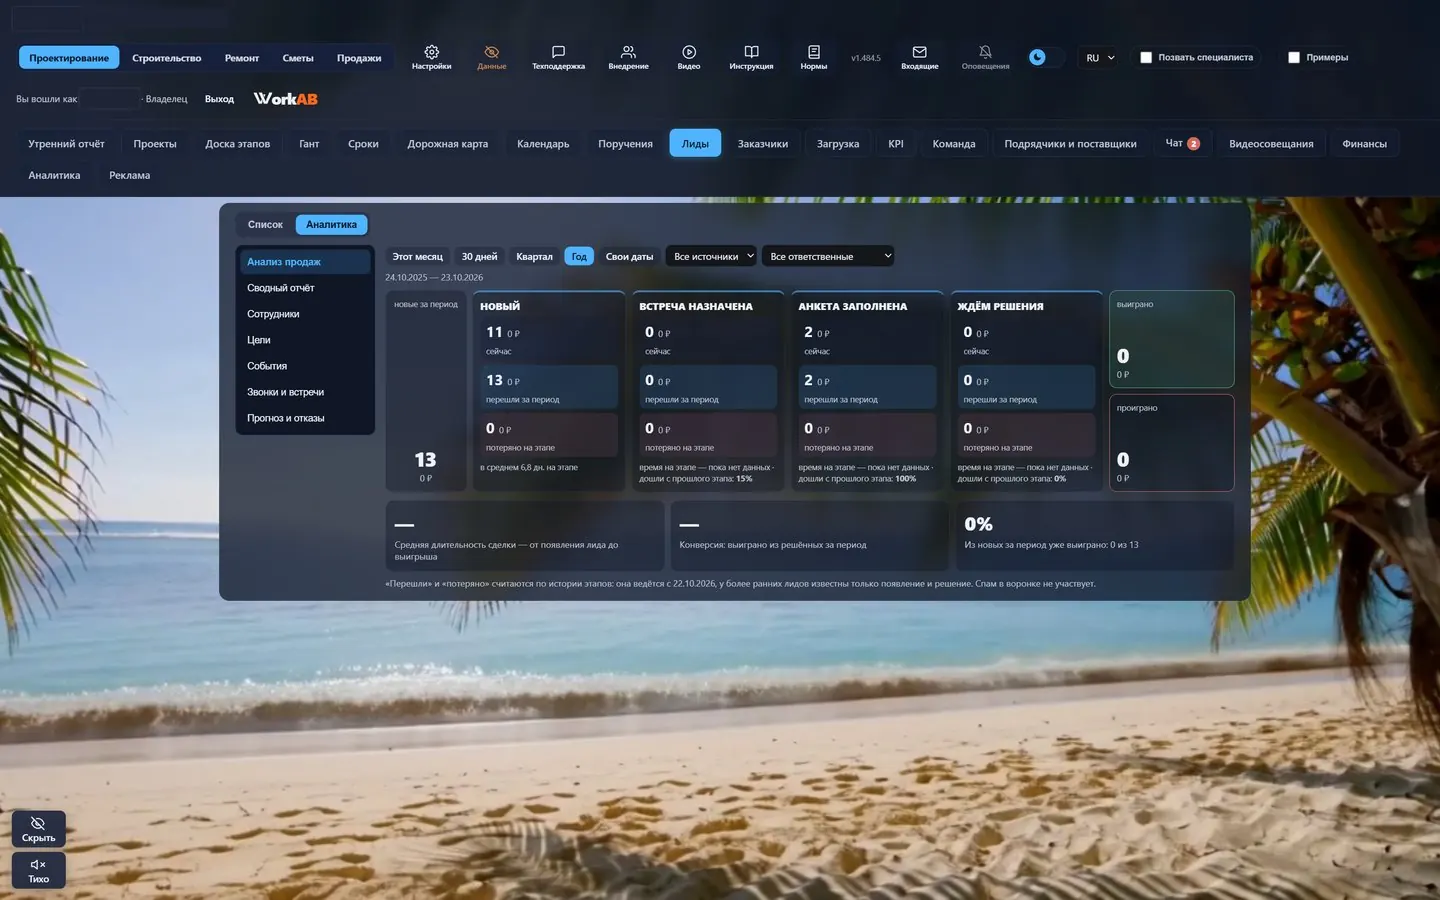Viewport: 1440px width, 900px height.
Task: Select the Квартал period
Action: tap(534, 256)
